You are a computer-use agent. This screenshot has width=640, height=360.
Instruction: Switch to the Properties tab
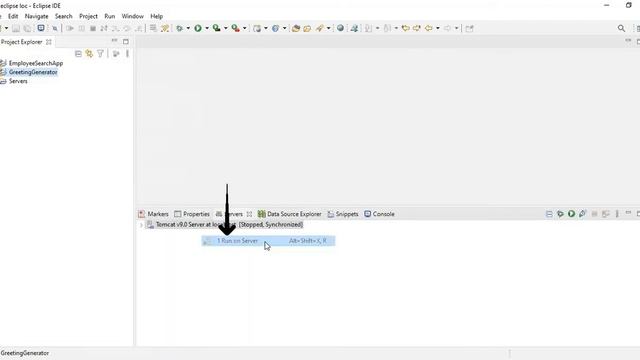[x=192, y=214]
